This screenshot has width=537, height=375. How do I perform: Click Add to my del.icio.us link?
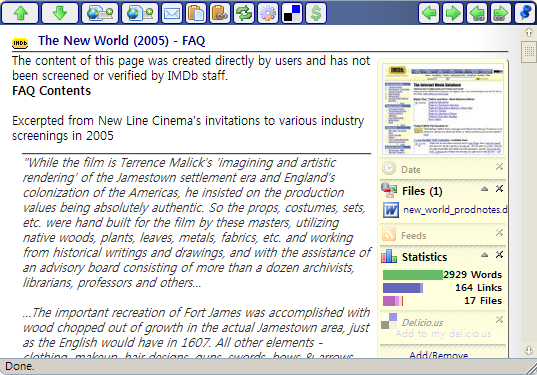tap(443, 334)
